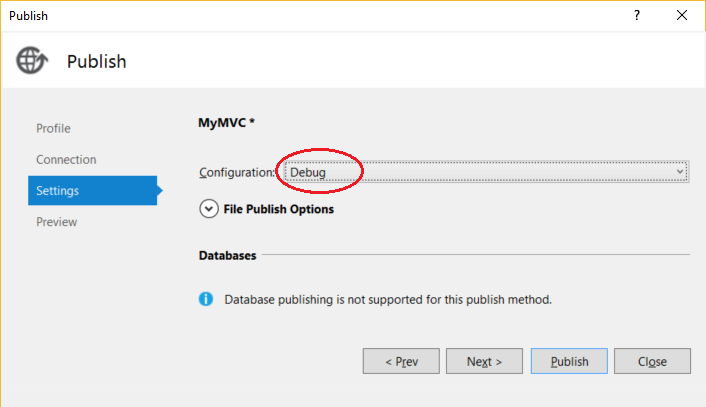Go to the Preview step
The height and width of the screenshot is (407, 706).
coord(56,222)
